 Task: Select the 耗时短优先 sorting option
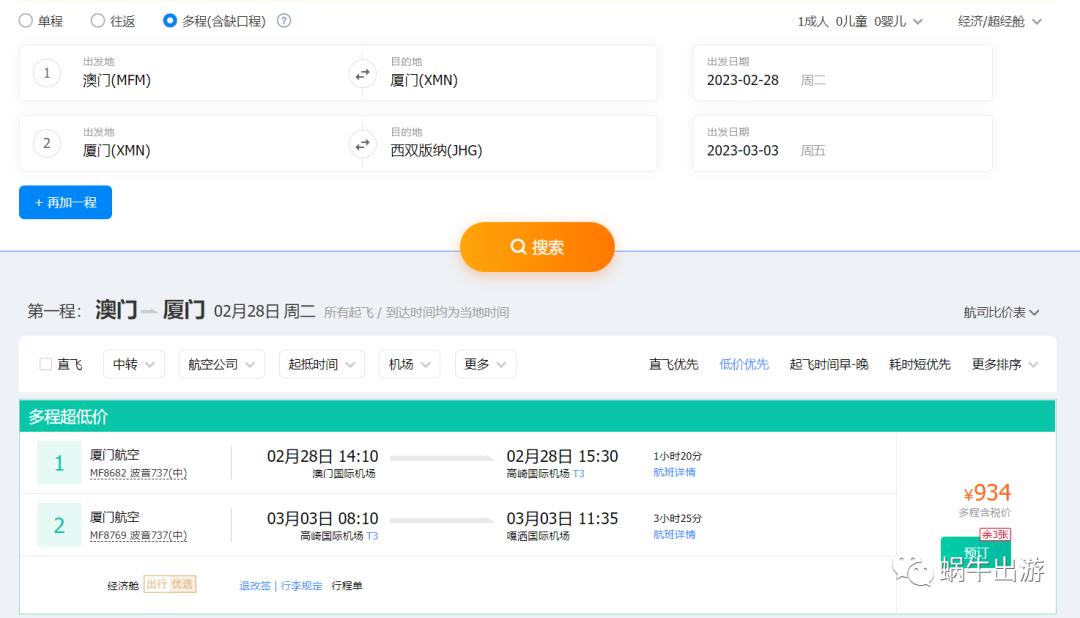coord(920,364)
